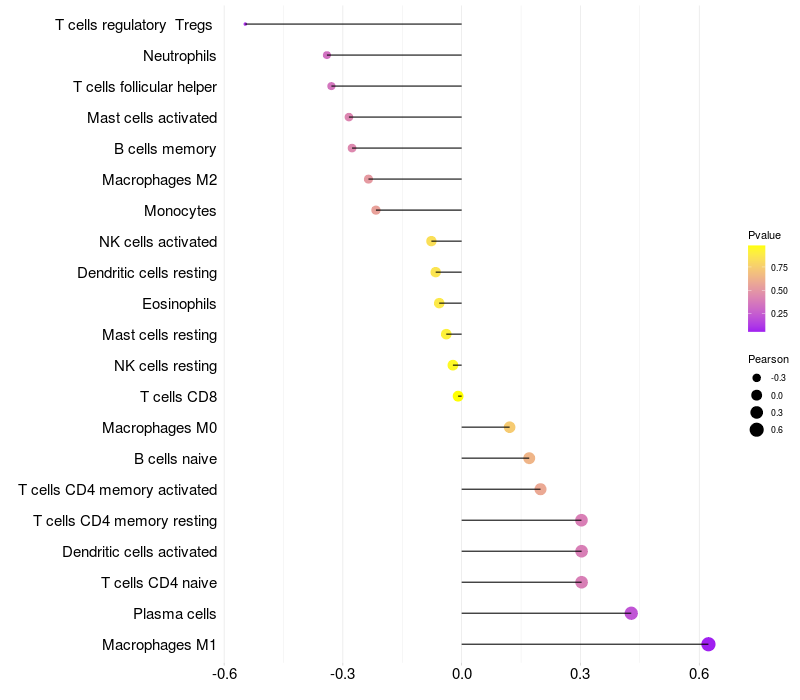800x700 pixels.
Task: Click the Pearson -0.3 legend circle
Action: 757,378
